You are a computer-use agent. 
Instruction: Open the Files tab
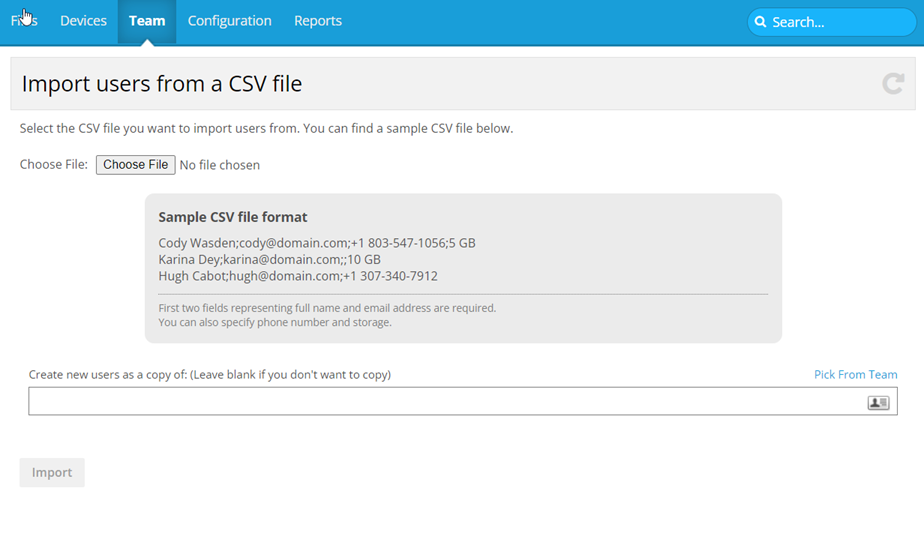24,21
